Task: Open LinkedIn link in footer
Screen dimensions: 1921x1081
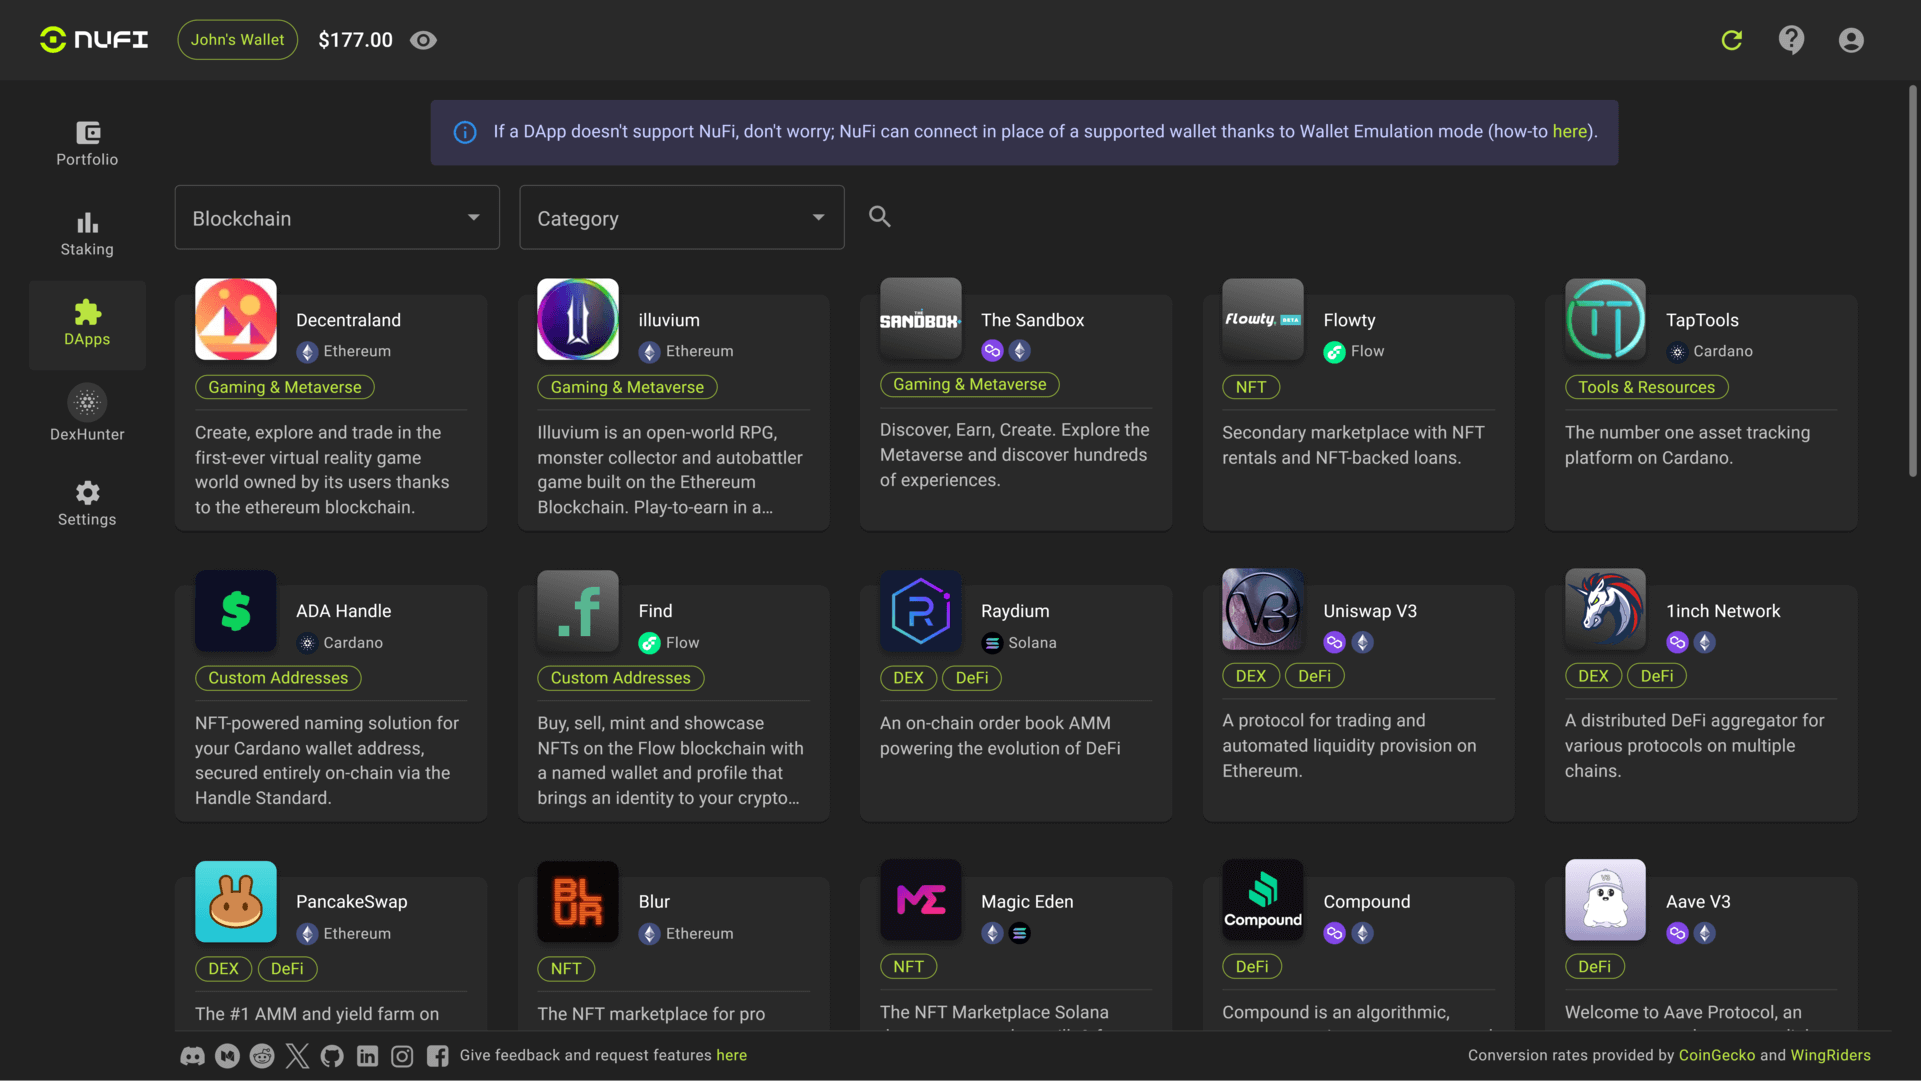Action: point(367,1055)
